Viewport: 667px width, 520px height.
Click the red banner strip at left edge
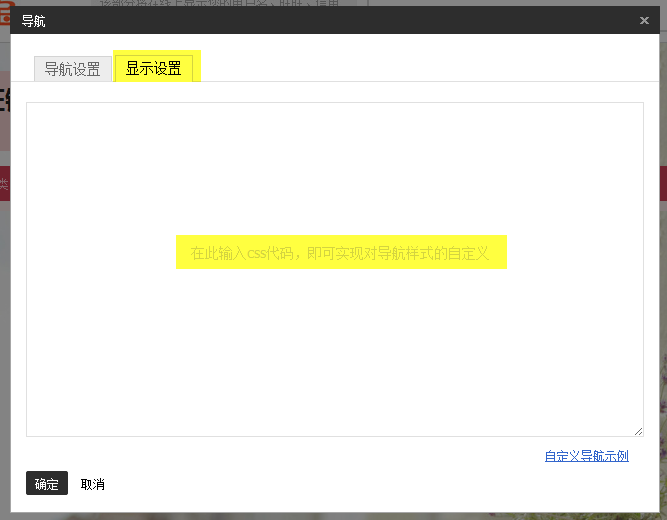coord(5,183)
